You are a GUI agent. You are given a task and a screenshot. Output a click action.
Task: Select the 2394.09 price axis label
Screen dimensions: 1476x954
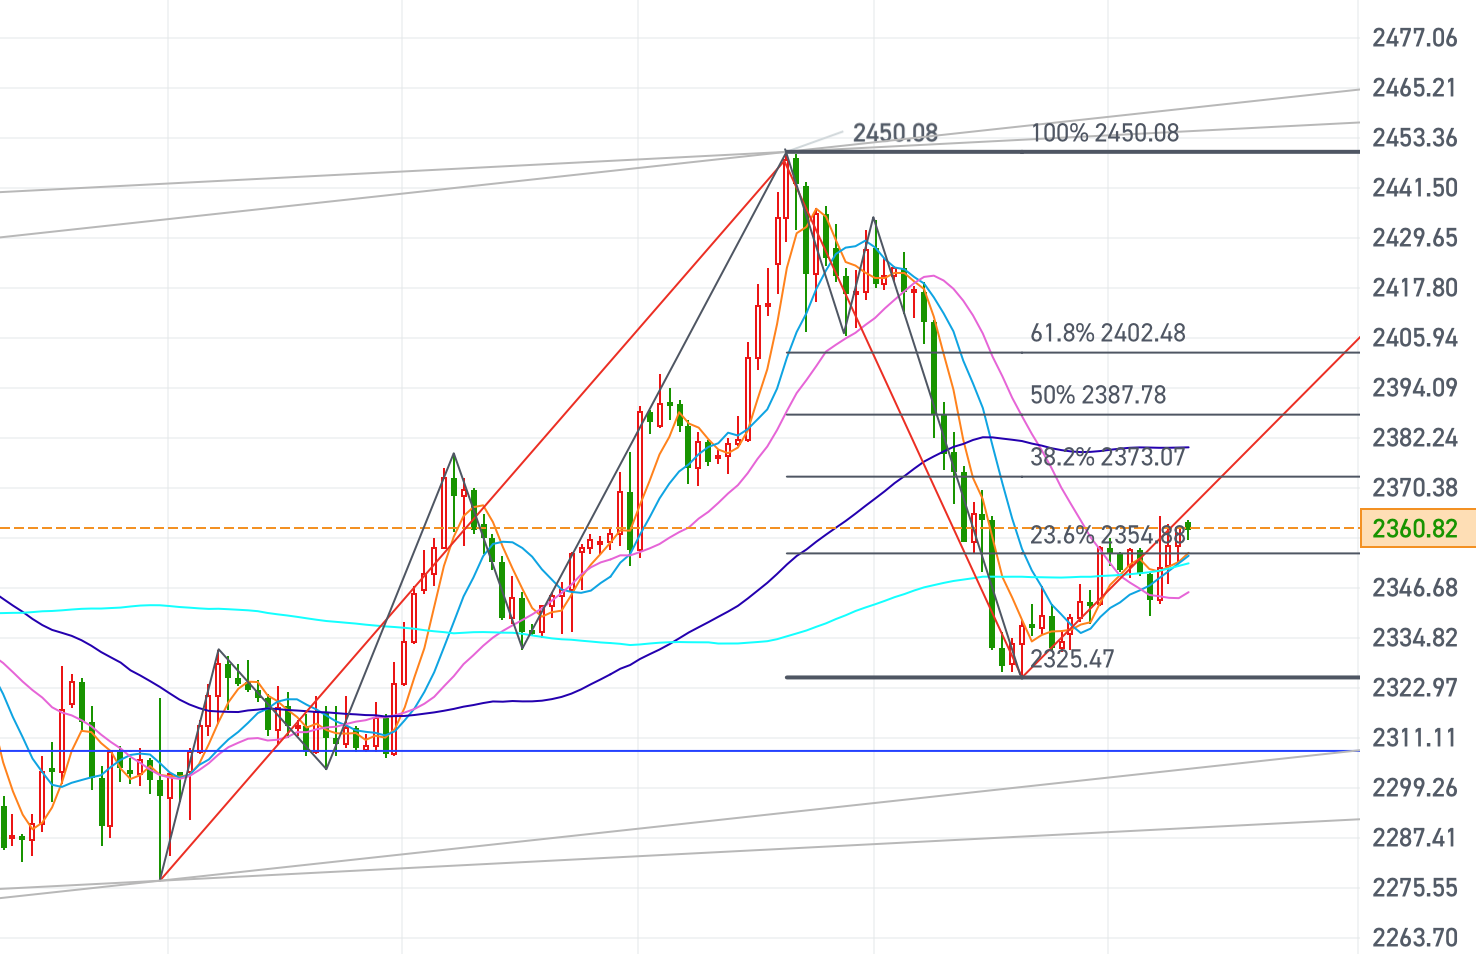pos(1415,388)
